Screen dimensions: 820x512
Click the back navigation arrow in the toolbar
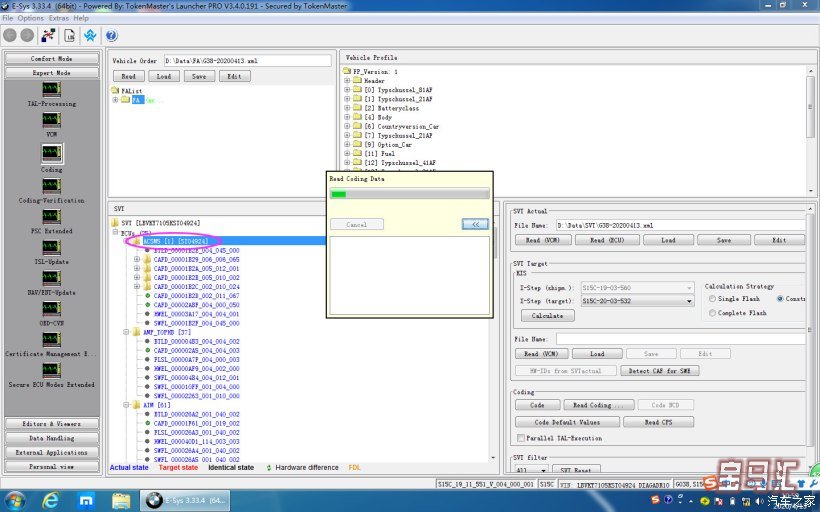10,35
